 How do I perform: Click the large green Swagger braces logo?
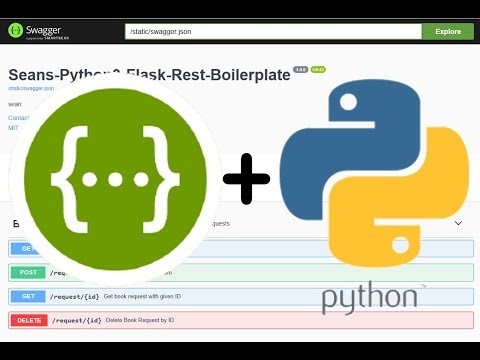pos(115,179)
